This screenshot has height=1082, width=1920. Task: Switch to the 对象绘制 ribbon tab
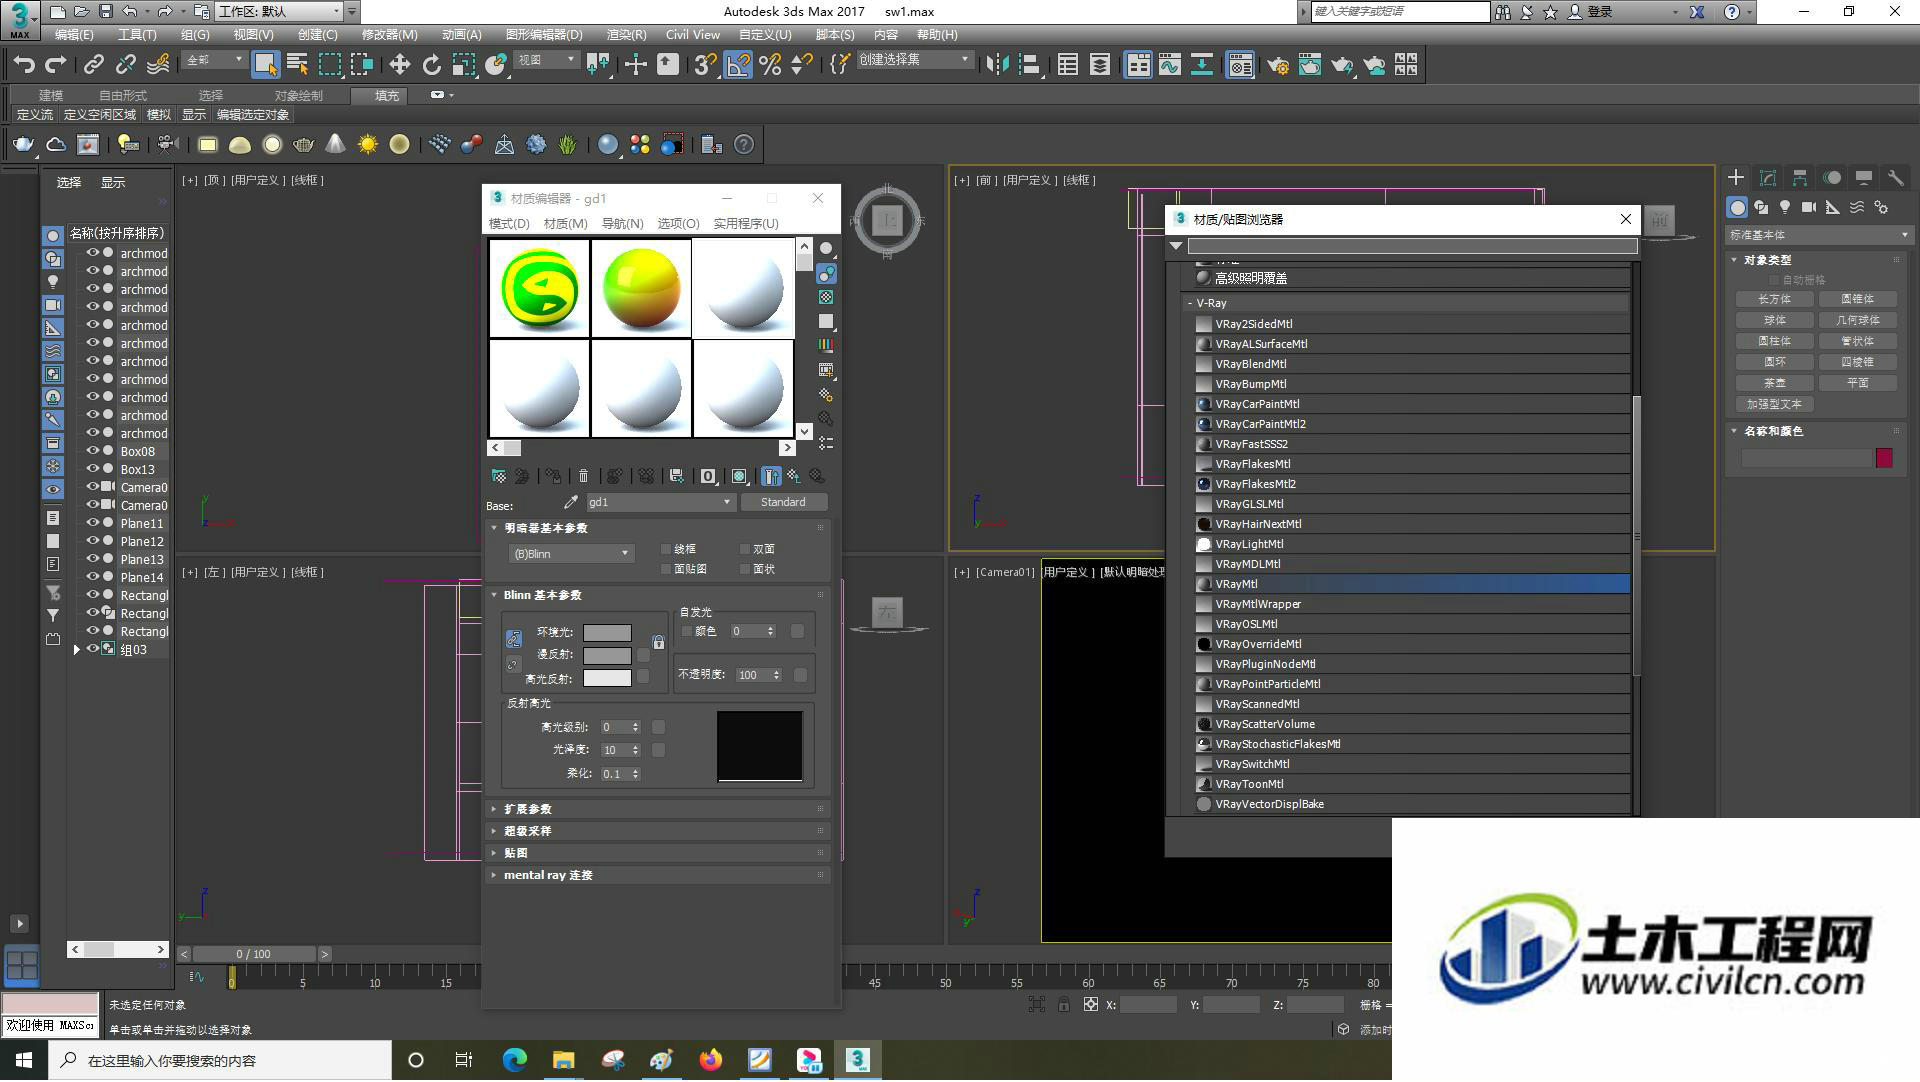[298, 96]
